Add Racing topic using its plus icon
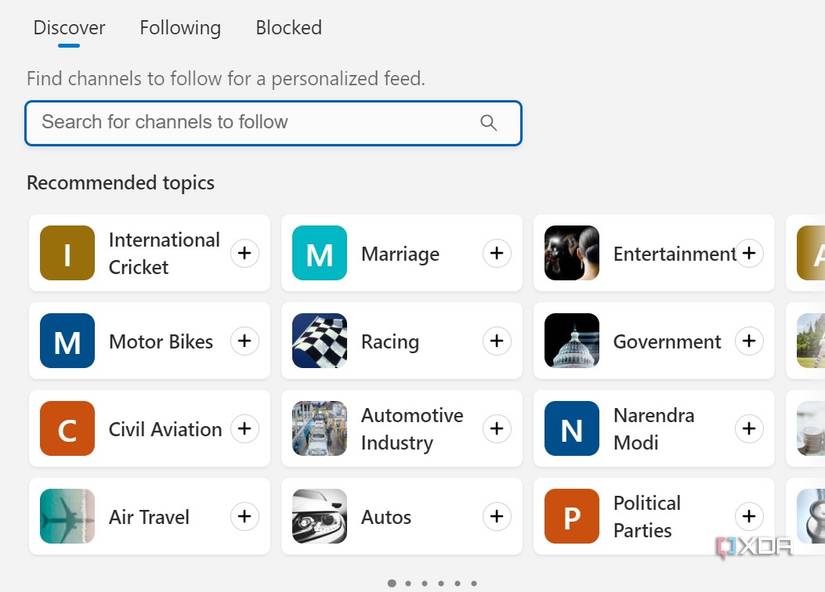The image size is (825, 592). point(497,341)
